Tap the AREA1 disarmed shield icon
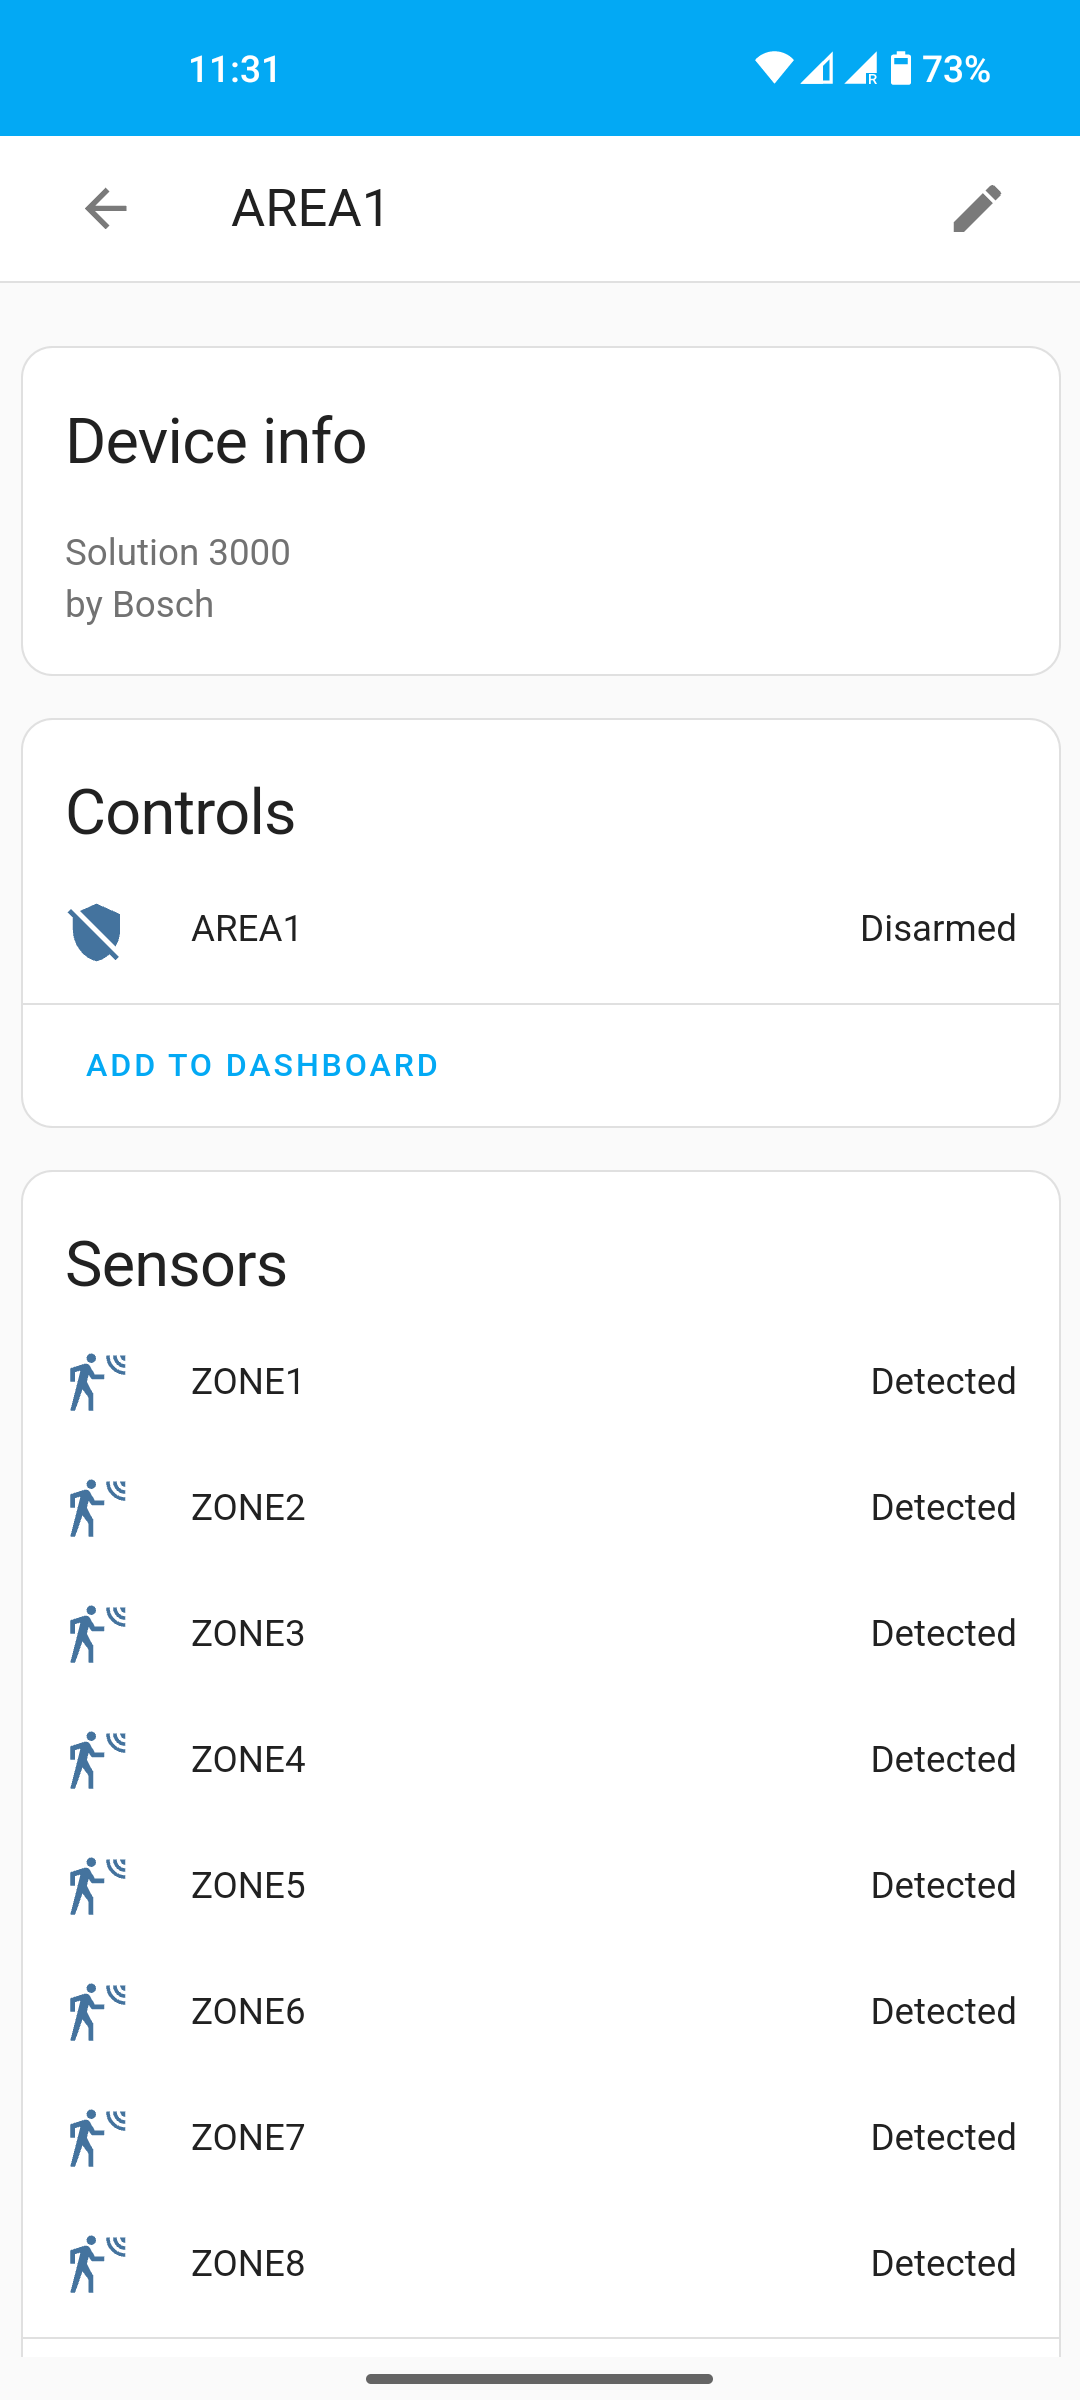Screen dimensions: 1080x2400 pyautogui.click(x=95, y=931)
